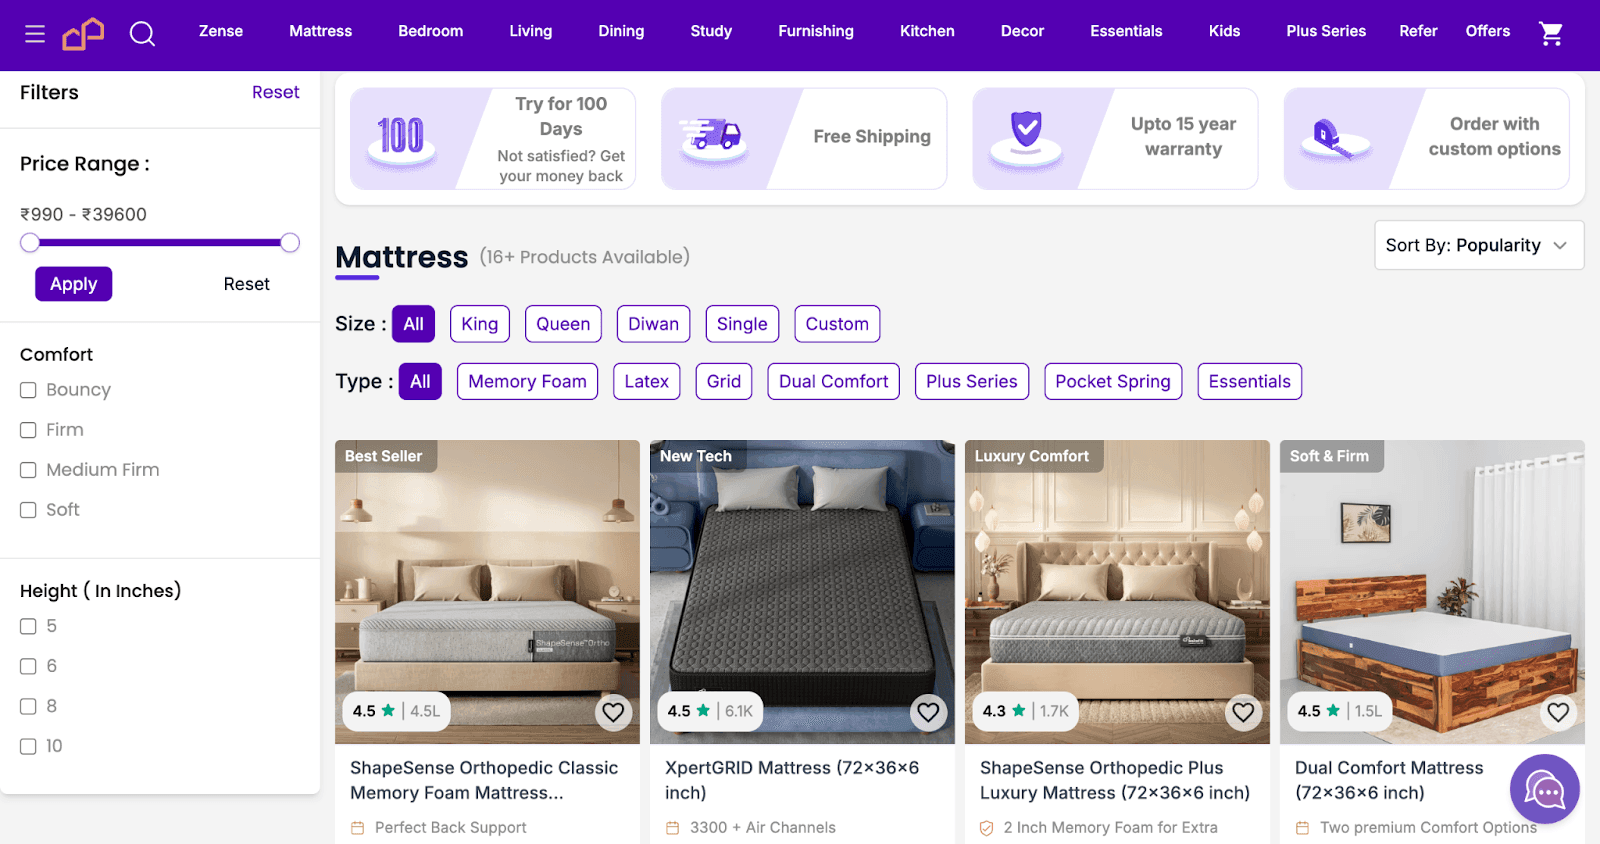Image resolution: width=1600 pixels, height=844 pixels.
Task: Open the chat support bubble
Action: tap(1543, 789)
